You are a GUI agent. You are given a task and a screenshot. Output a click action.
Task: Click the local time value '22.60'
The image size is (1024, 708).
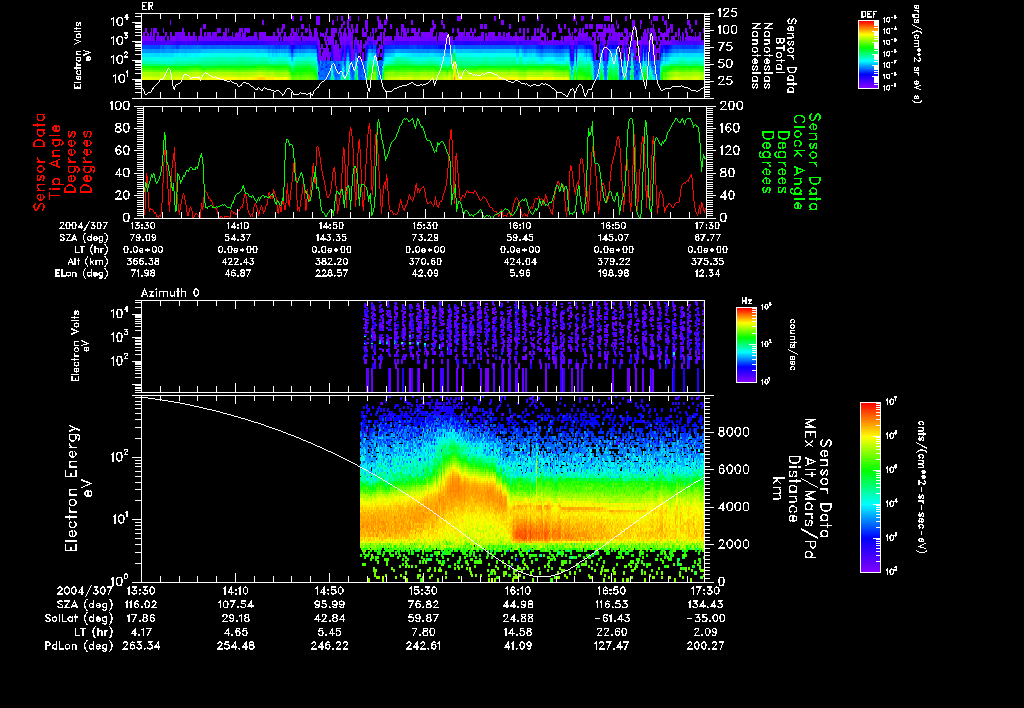click(x=611, y=632)
